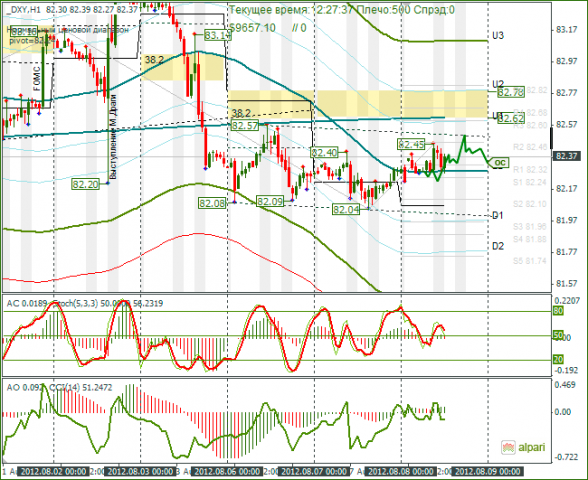Screen dimensions: 588x480
Task: Click the 83.14 price label
Action: tap(218, 35)
